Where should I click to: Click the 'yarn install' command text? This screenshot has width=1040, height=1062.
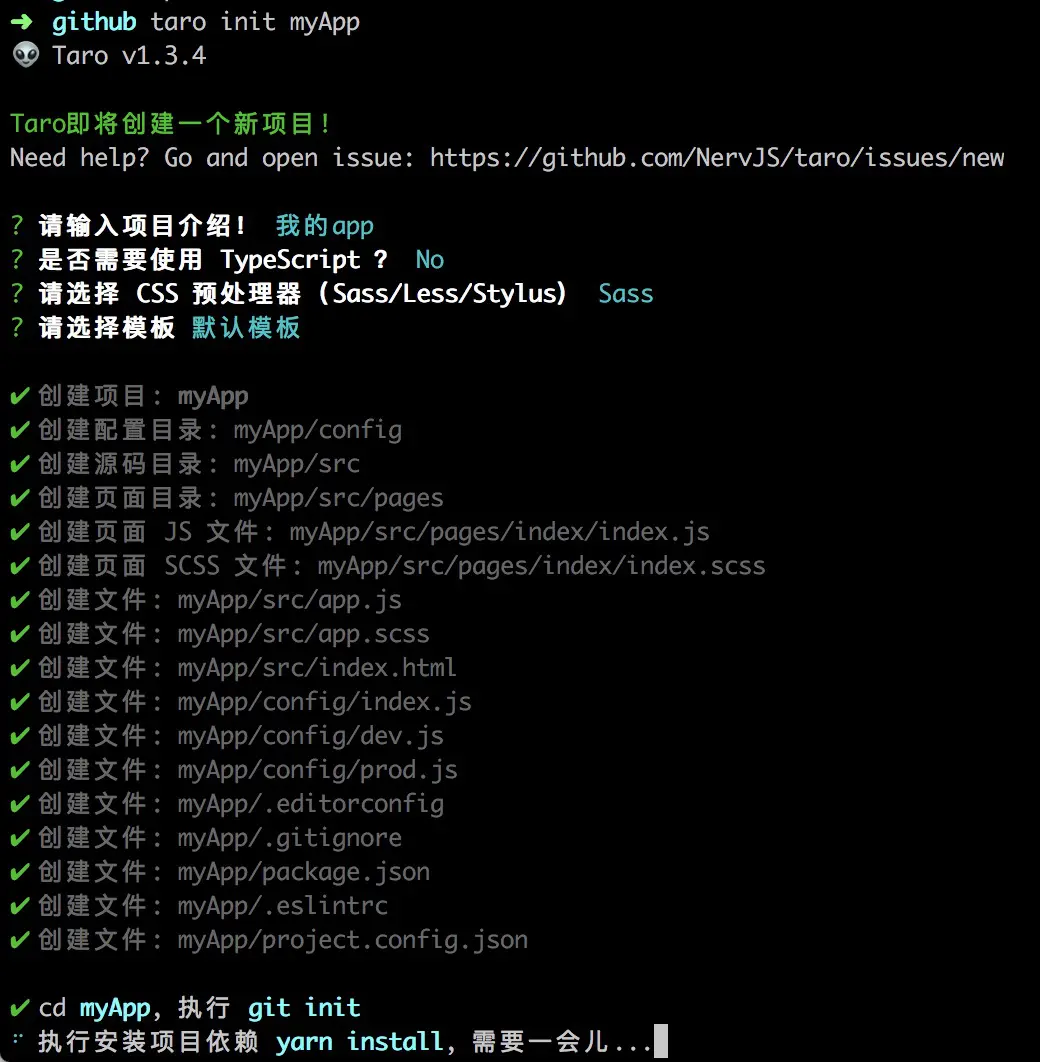pyautogui.click(x=360, y=1042)
